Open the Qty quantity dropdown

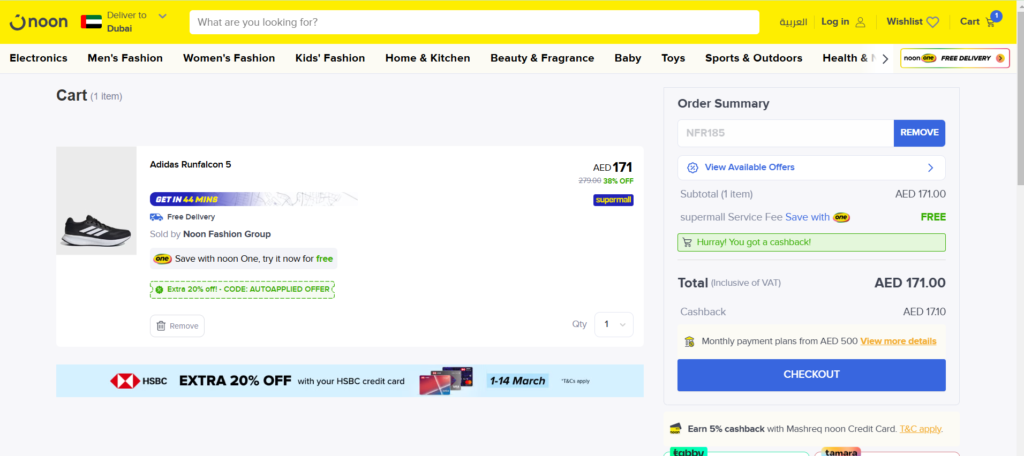613,324
